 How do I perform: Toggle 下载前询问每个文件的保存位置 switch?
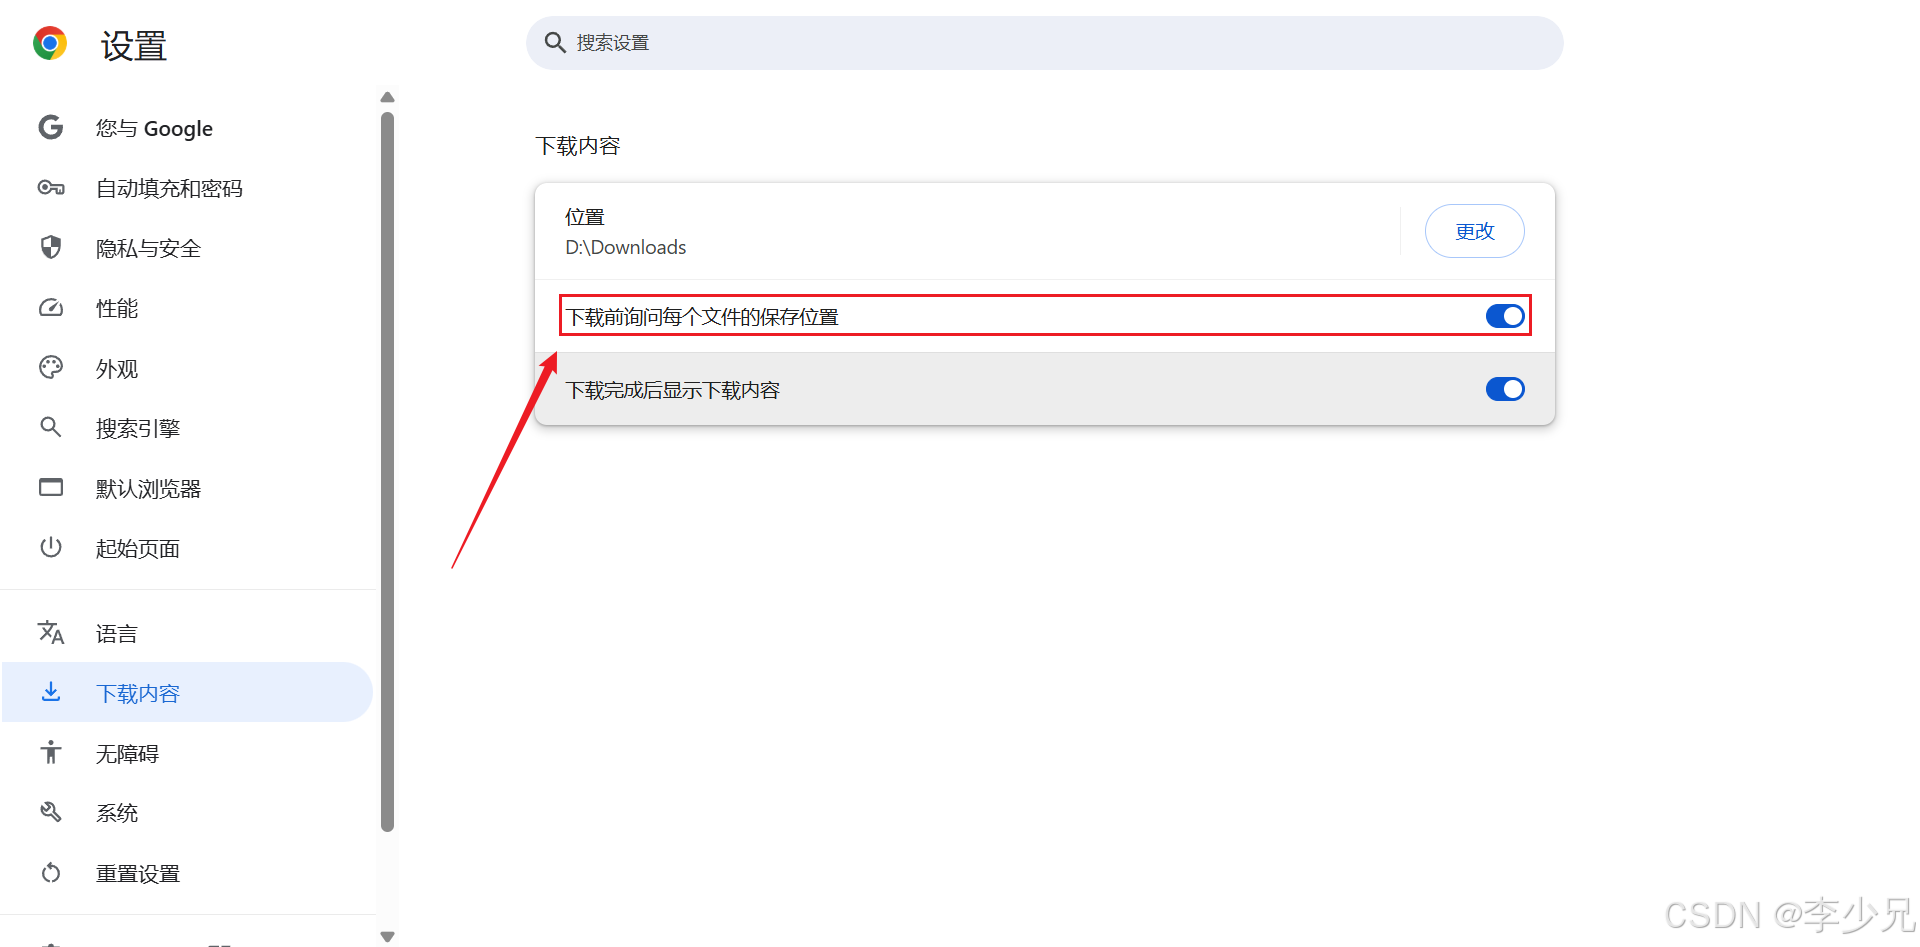pyautogui.click(x=1505, y=316)
